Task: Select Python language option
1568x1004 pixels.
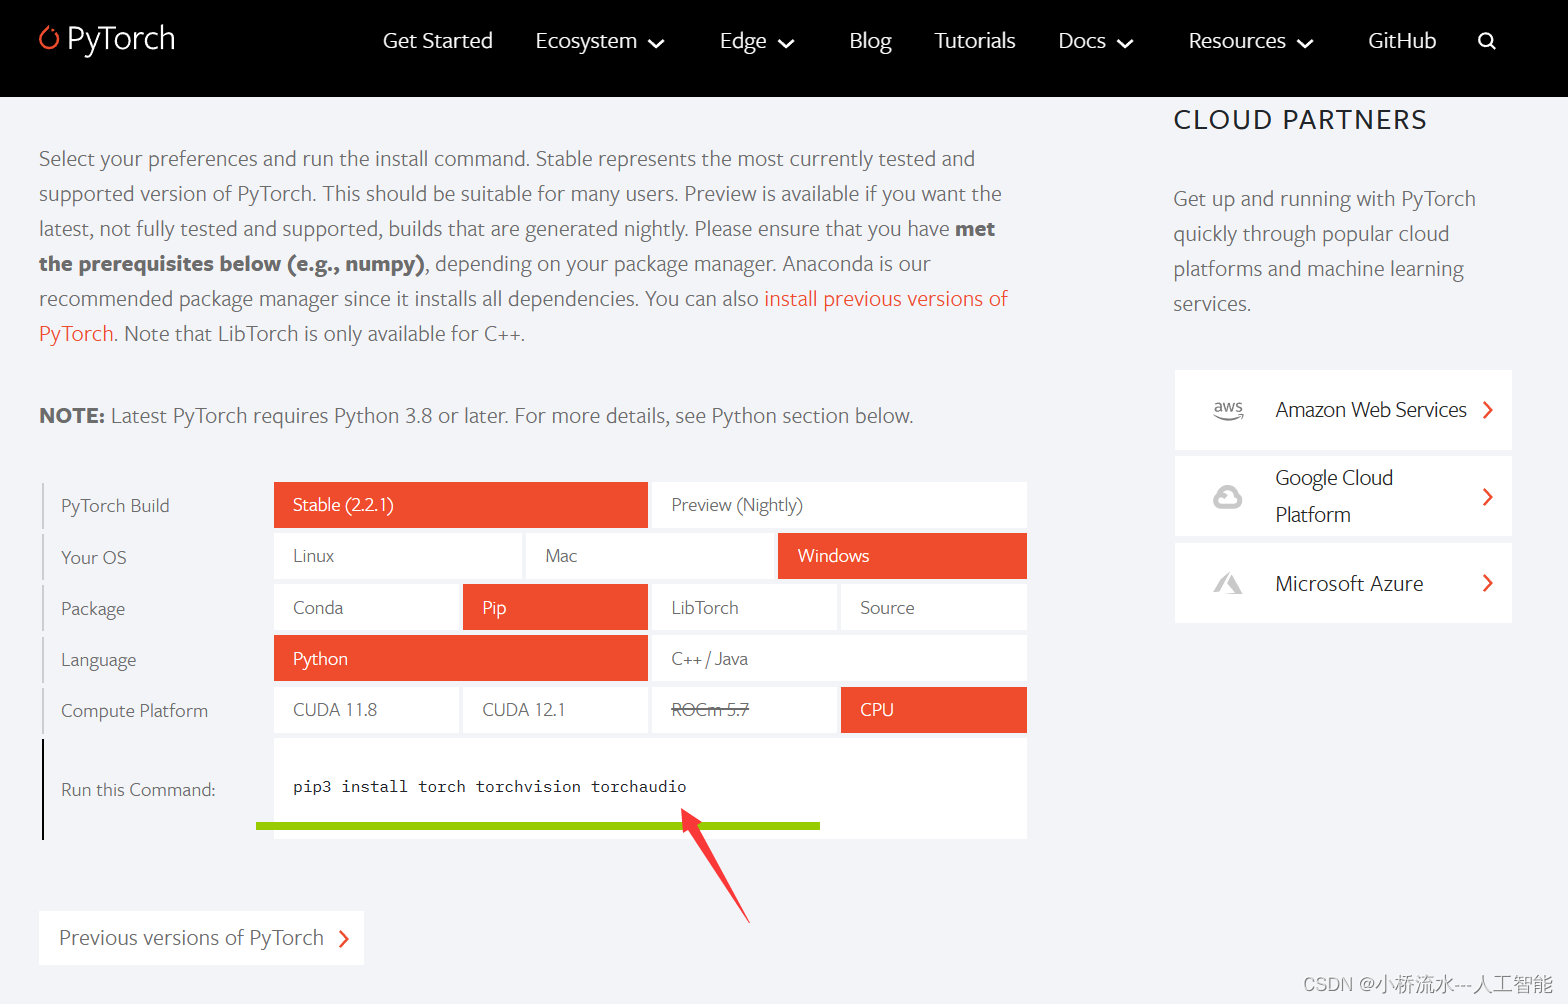Action: coord(461,659)
